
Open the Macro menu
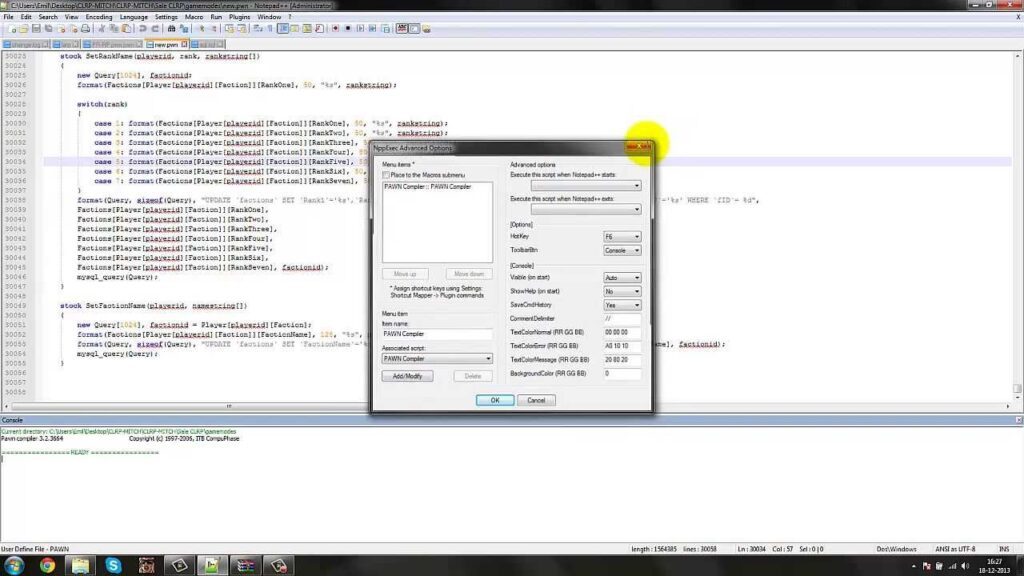[x=193, y=17]
